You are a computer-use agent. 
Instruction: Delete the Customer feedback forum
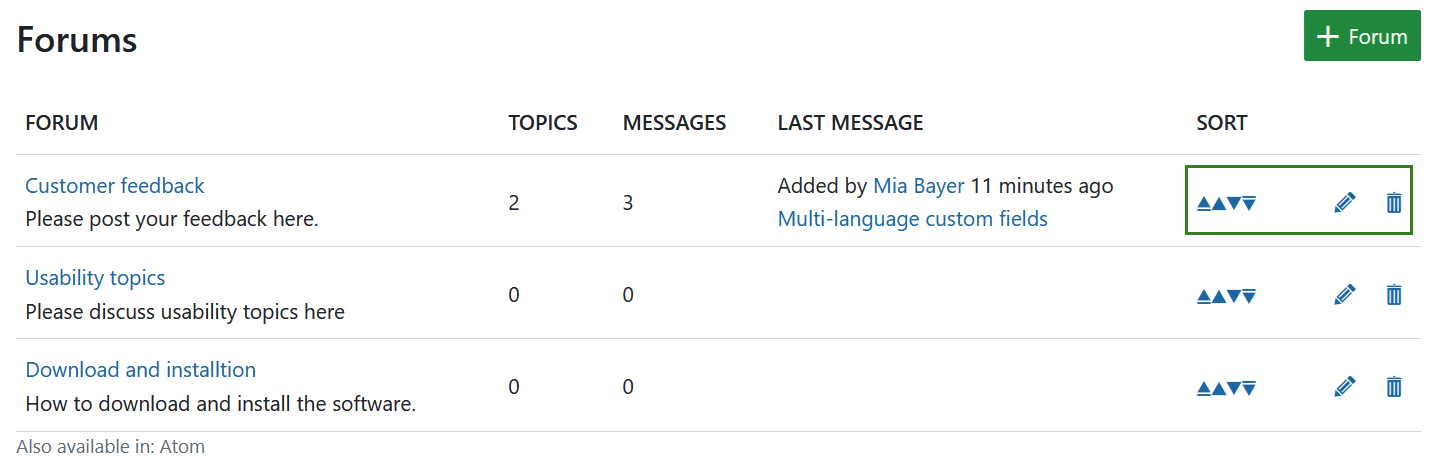point(1394,203)
